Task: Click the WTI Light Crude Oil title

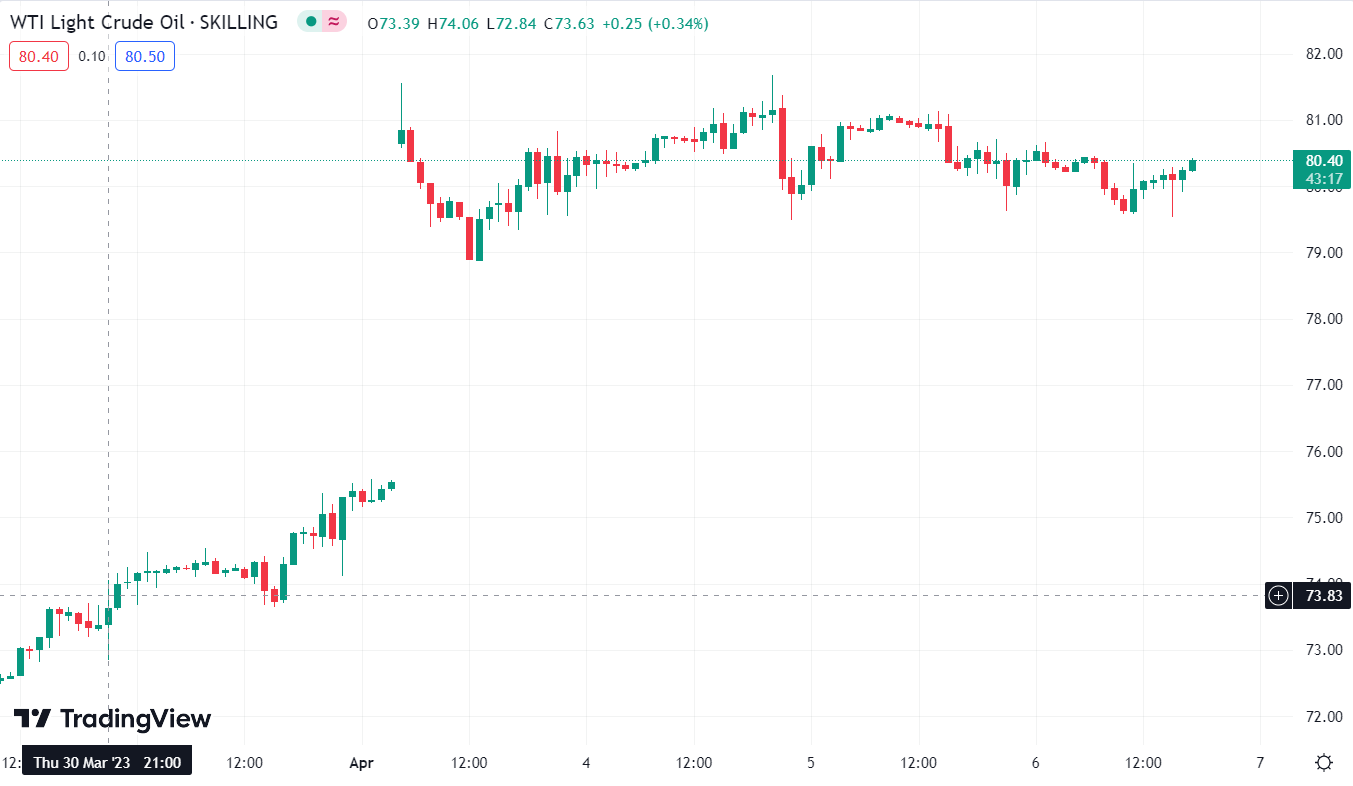Action: 144,22
